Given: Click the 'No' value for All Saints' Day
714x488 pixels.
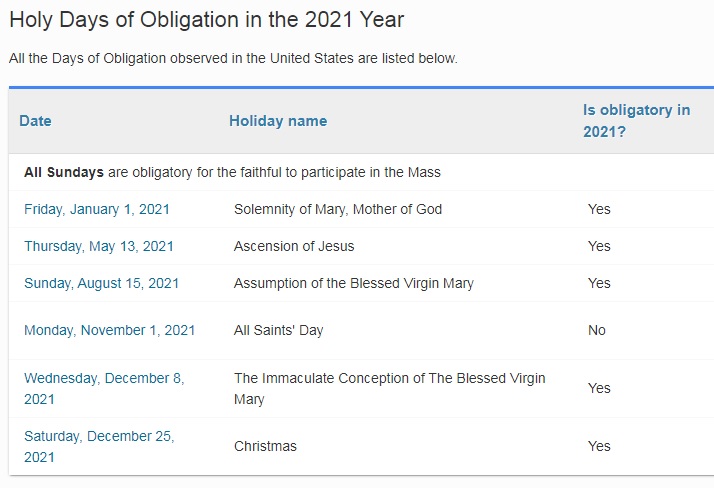Looking at the screenshot, I should pos(597,330).
